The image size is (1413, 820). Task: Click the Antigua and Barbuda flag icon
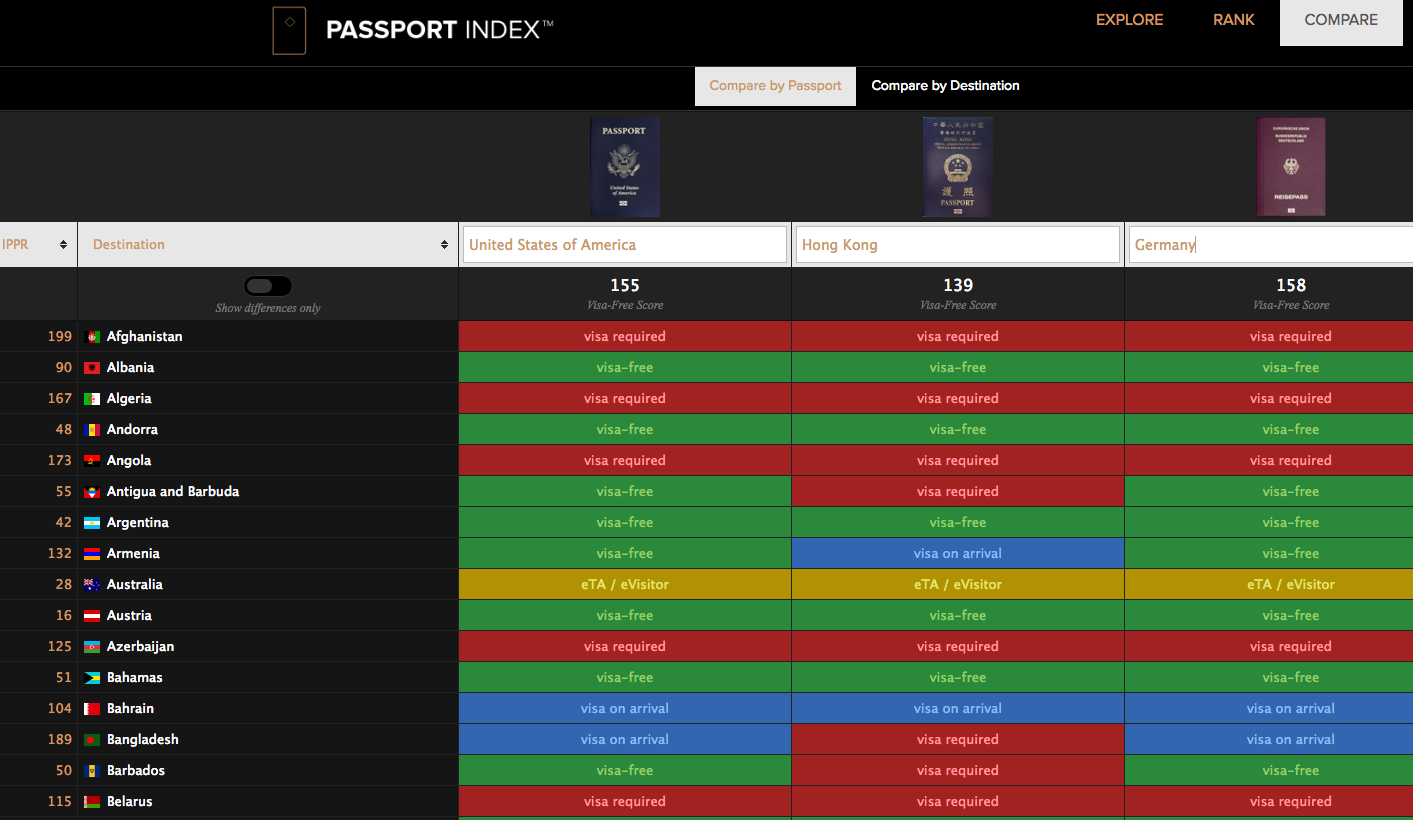tap(92, 492)
